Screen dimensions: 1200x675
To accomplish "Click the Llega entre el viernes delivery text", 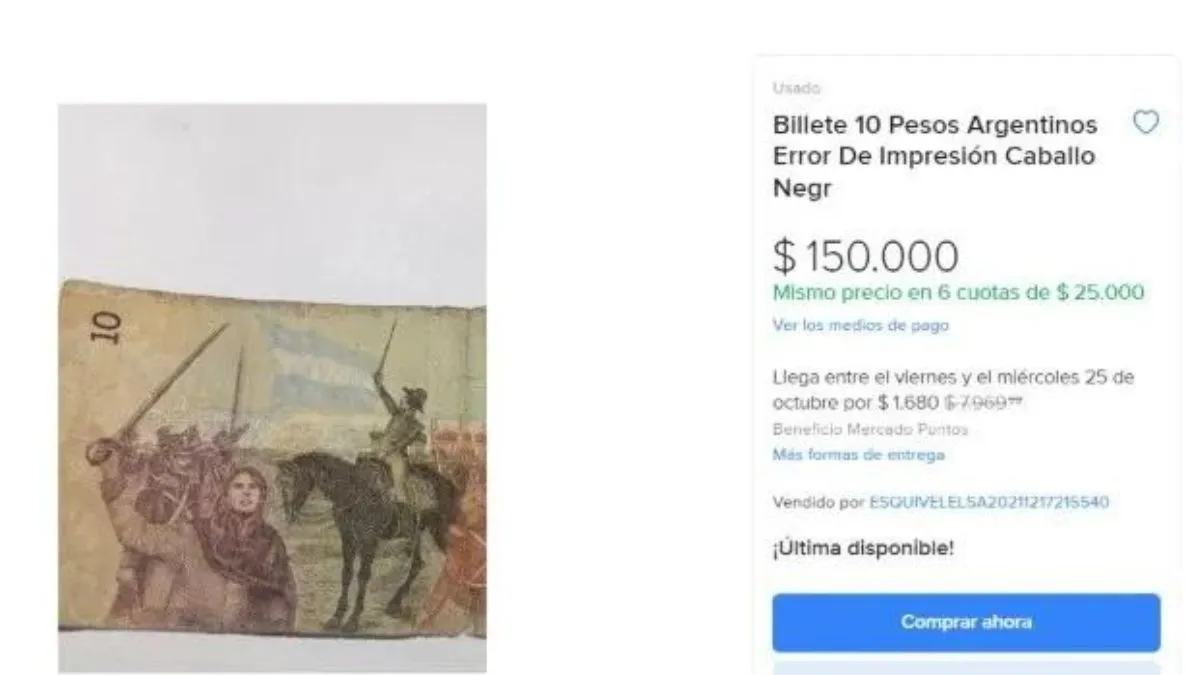I will tap(953, 390).
